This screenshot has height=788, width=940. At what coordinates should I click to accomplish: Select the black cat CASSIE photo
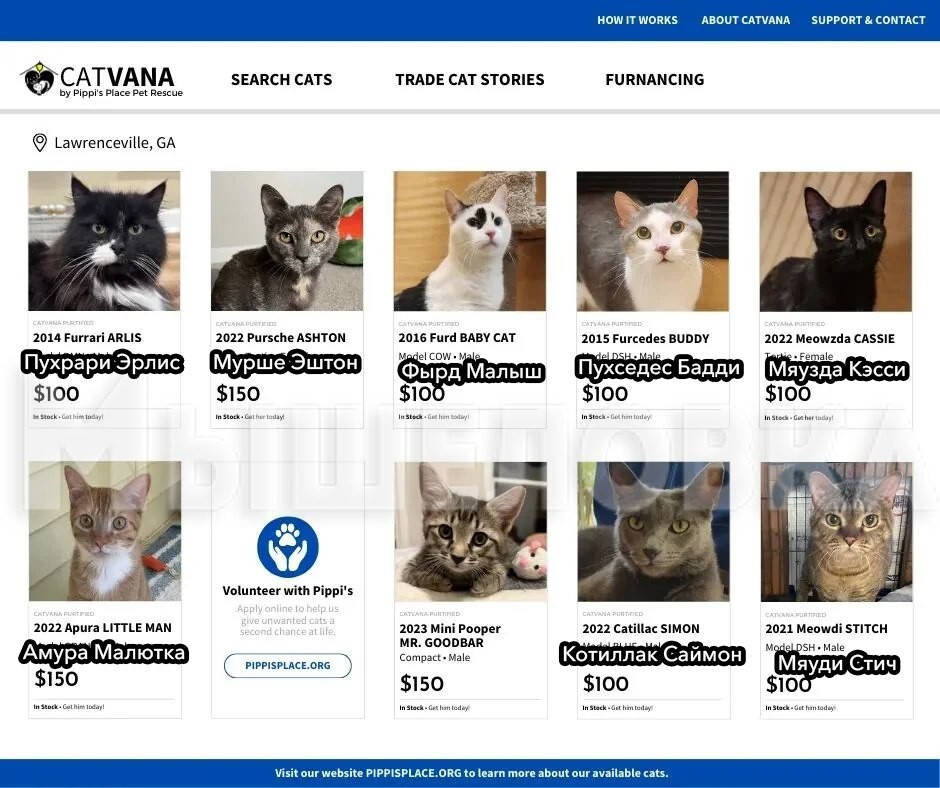(x=836, y=242)
